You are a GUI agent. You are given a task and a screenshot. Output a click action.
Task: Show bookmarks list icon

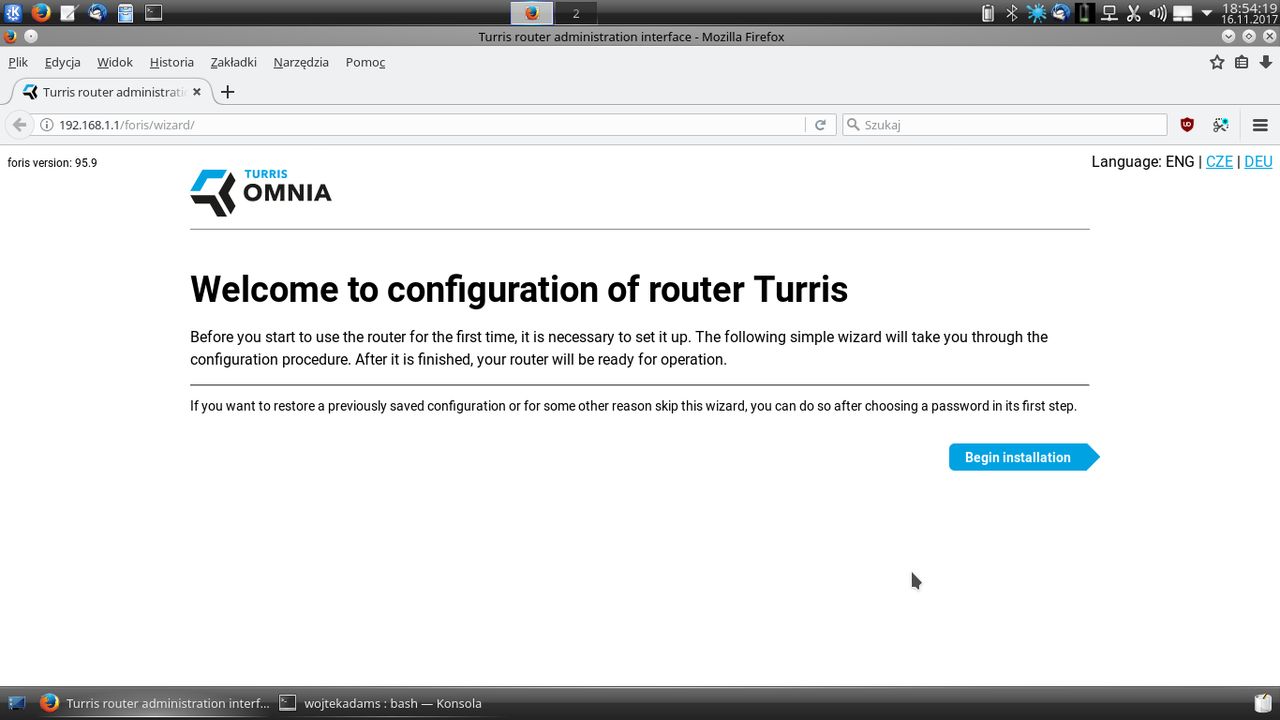point(1241,62)
